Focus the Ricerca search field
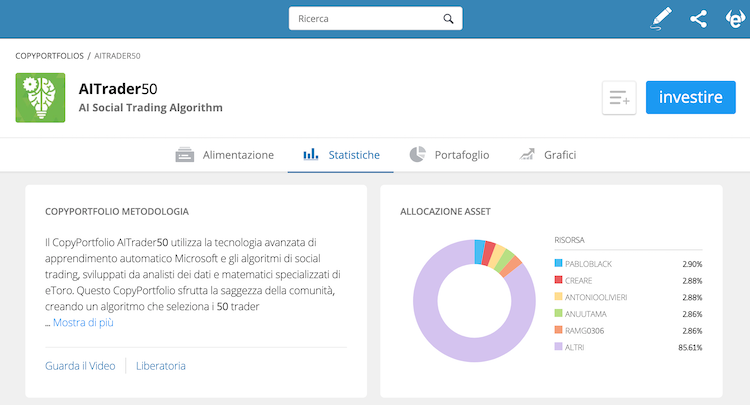 pyautogui.click(x=375, y=19)
